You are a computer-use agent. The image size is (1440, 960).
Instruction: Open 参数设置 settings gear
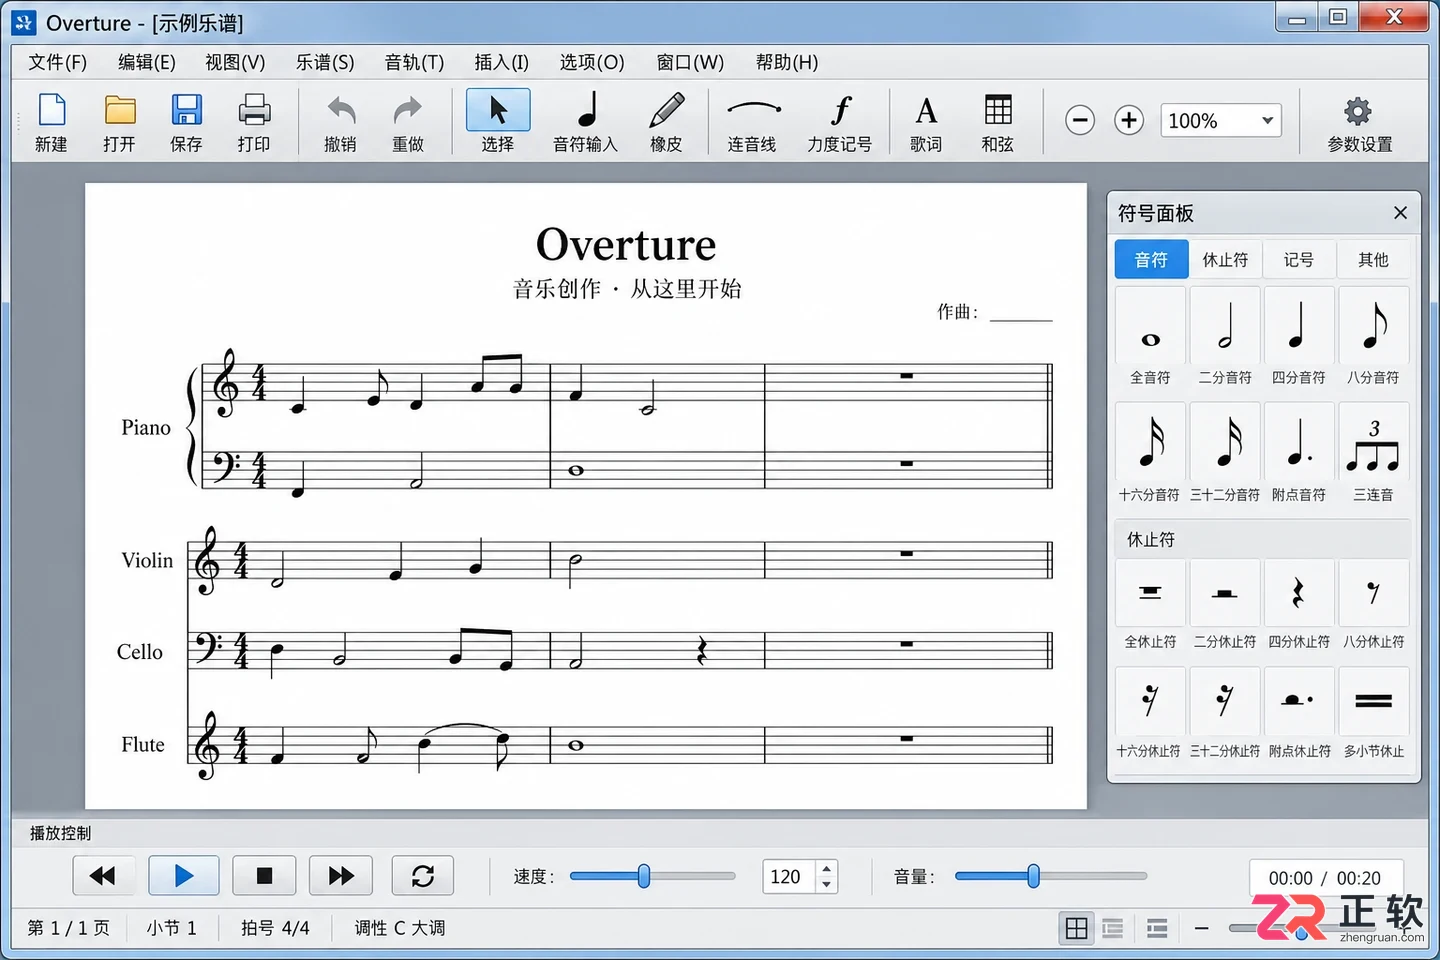1360,122
